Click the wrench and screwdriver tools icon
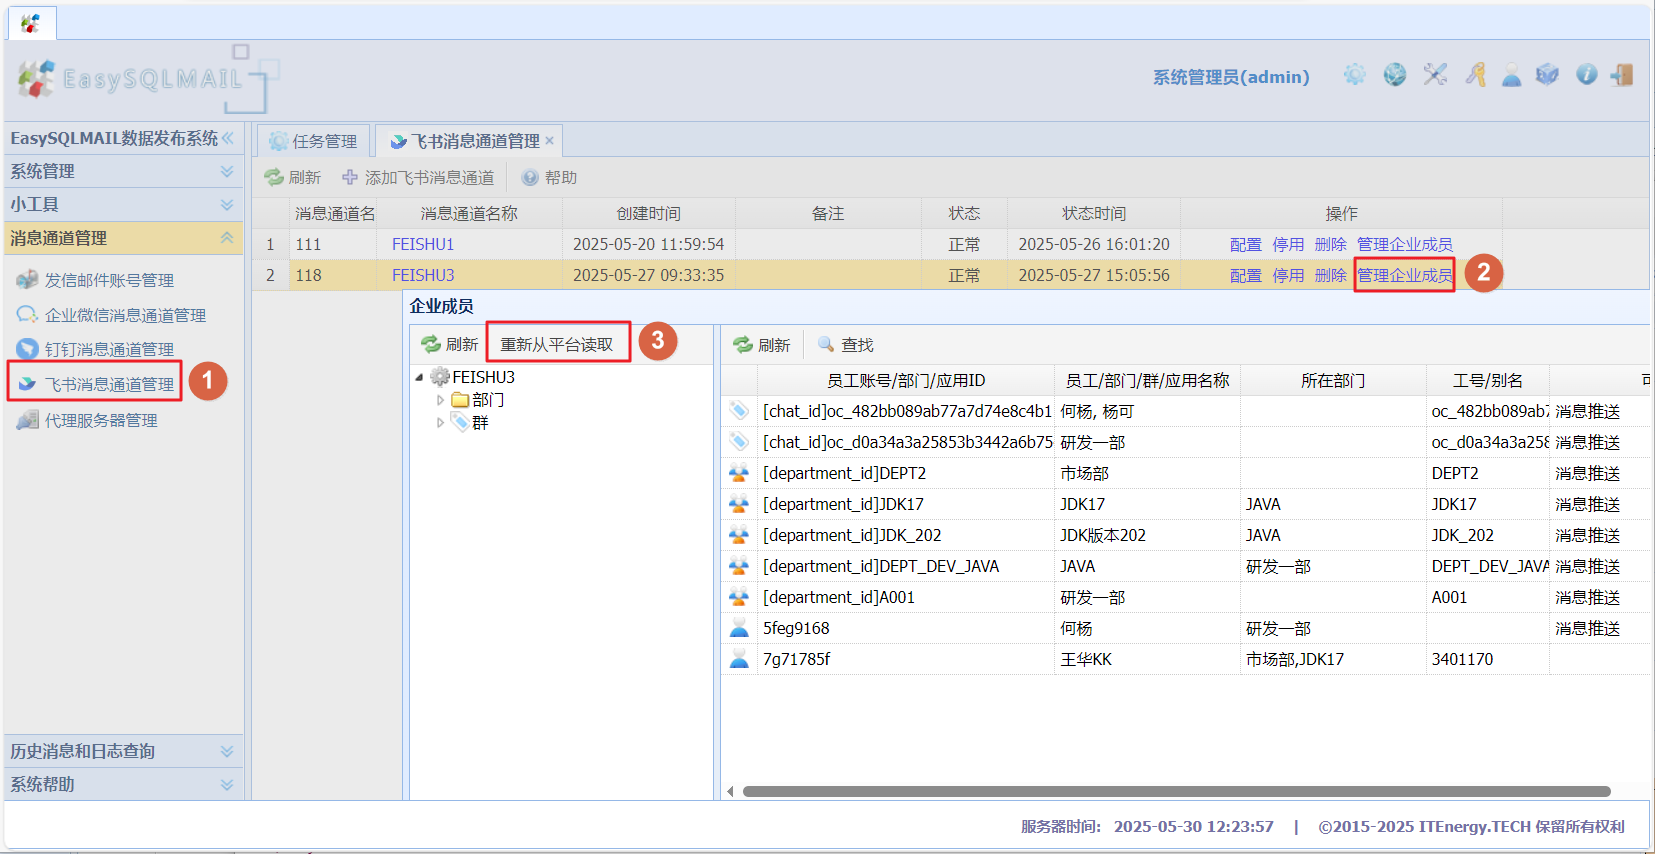The height and width of the screenshot is (854, 1655). tap(1435, 75)
